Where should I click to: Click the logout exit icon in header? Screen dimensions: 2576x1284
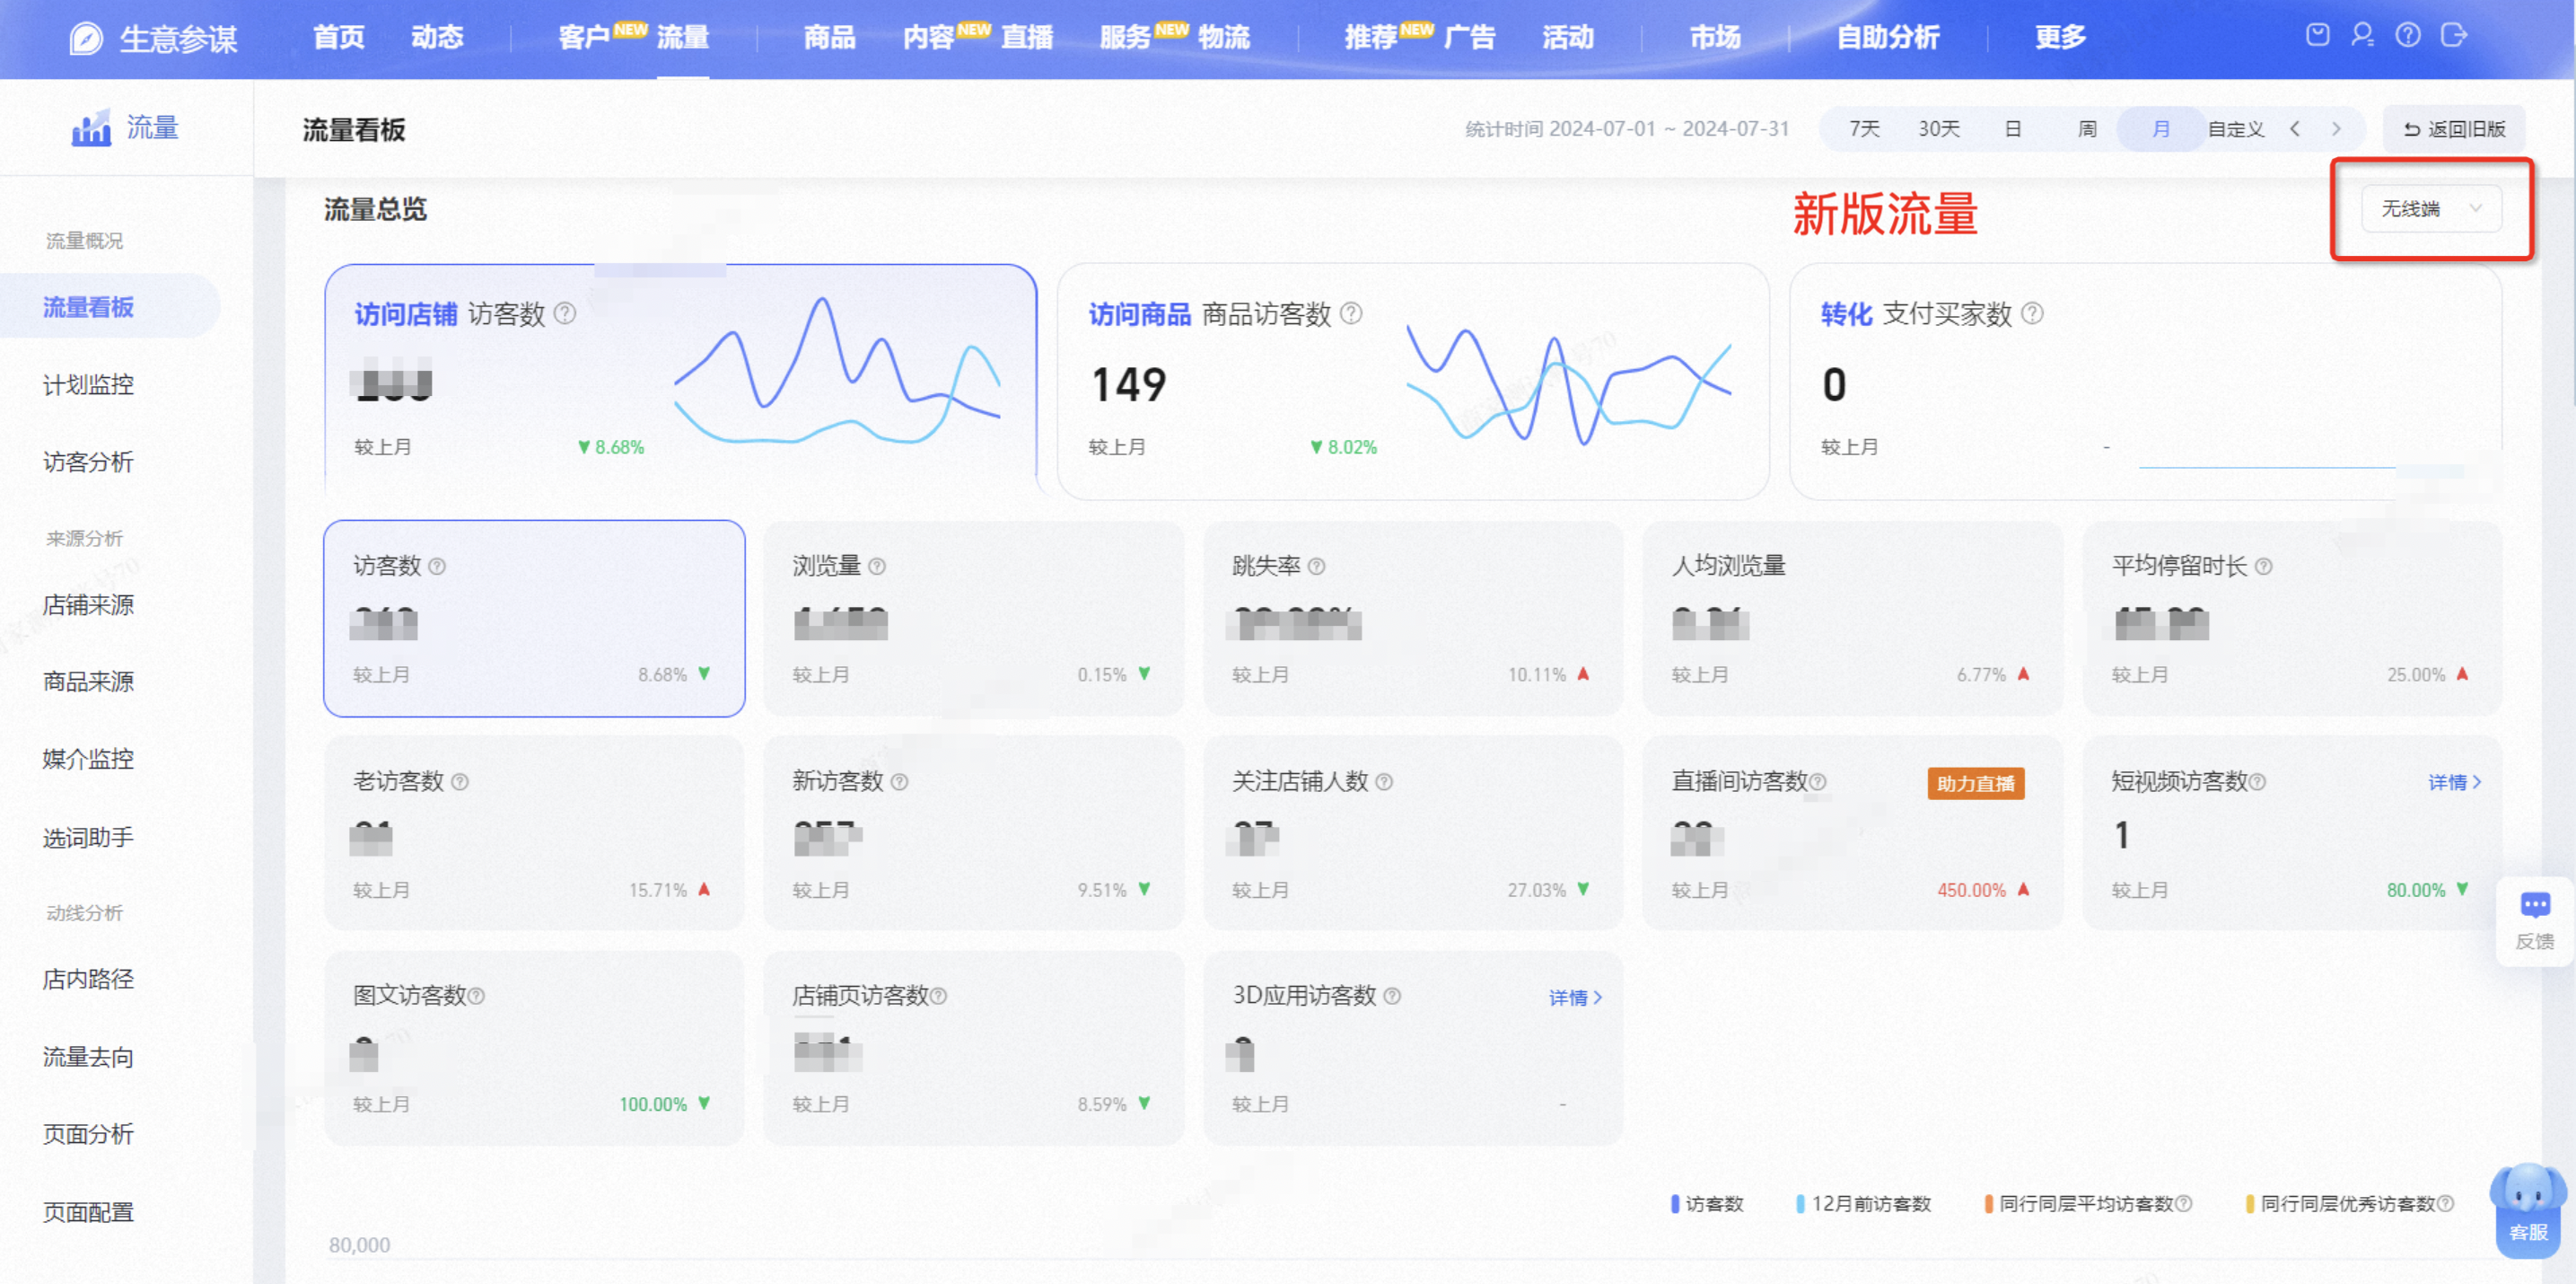click(2454, 36)
